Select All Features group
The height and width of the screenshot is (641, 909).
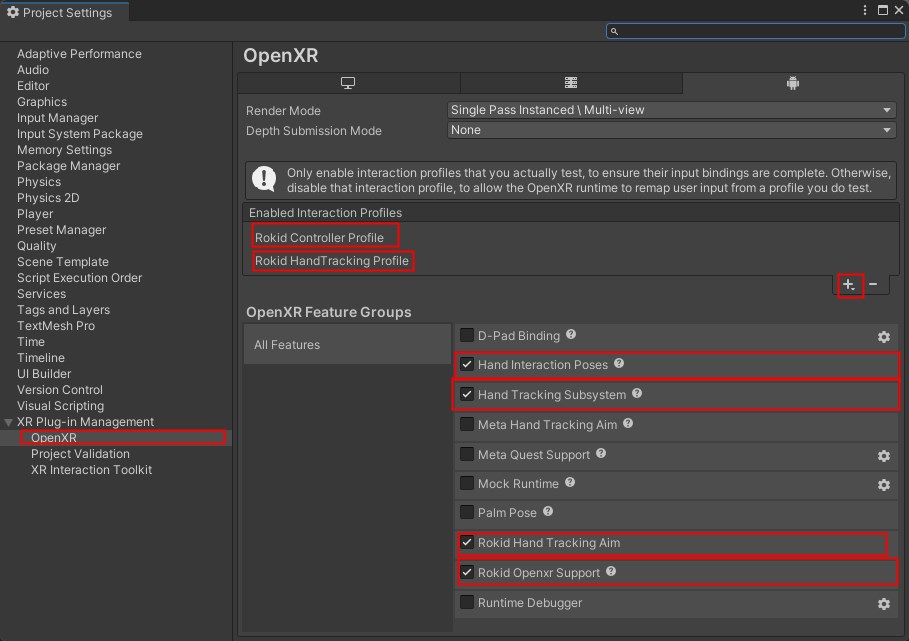[347, 345]
